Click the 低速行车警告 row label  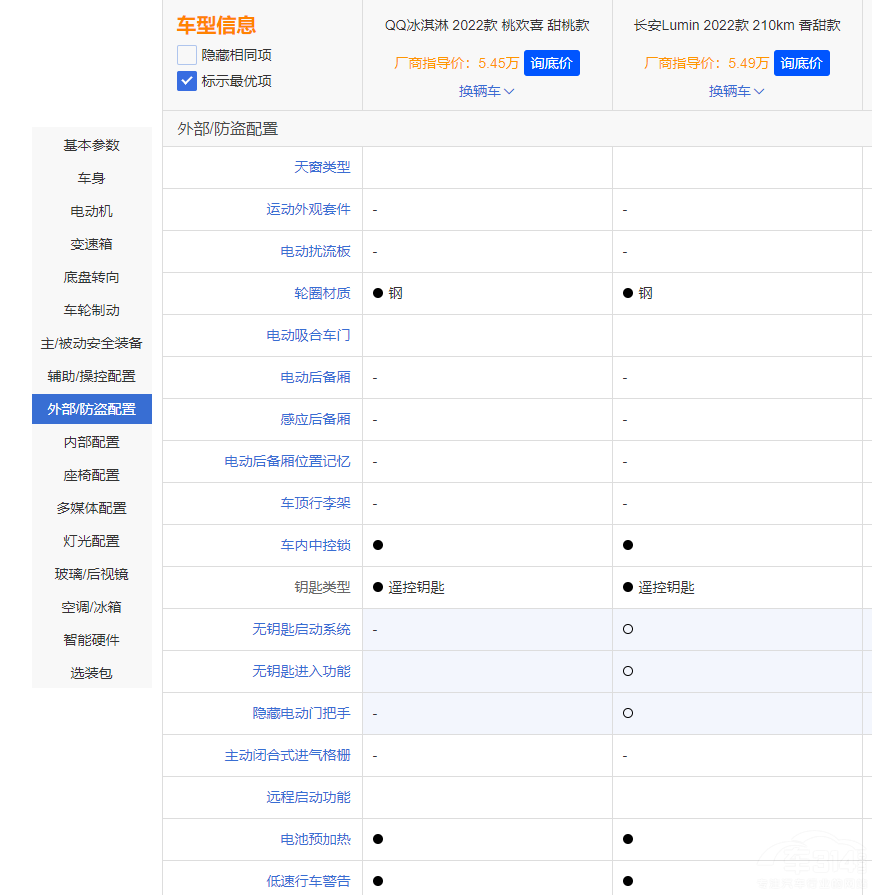pos(308,881)
